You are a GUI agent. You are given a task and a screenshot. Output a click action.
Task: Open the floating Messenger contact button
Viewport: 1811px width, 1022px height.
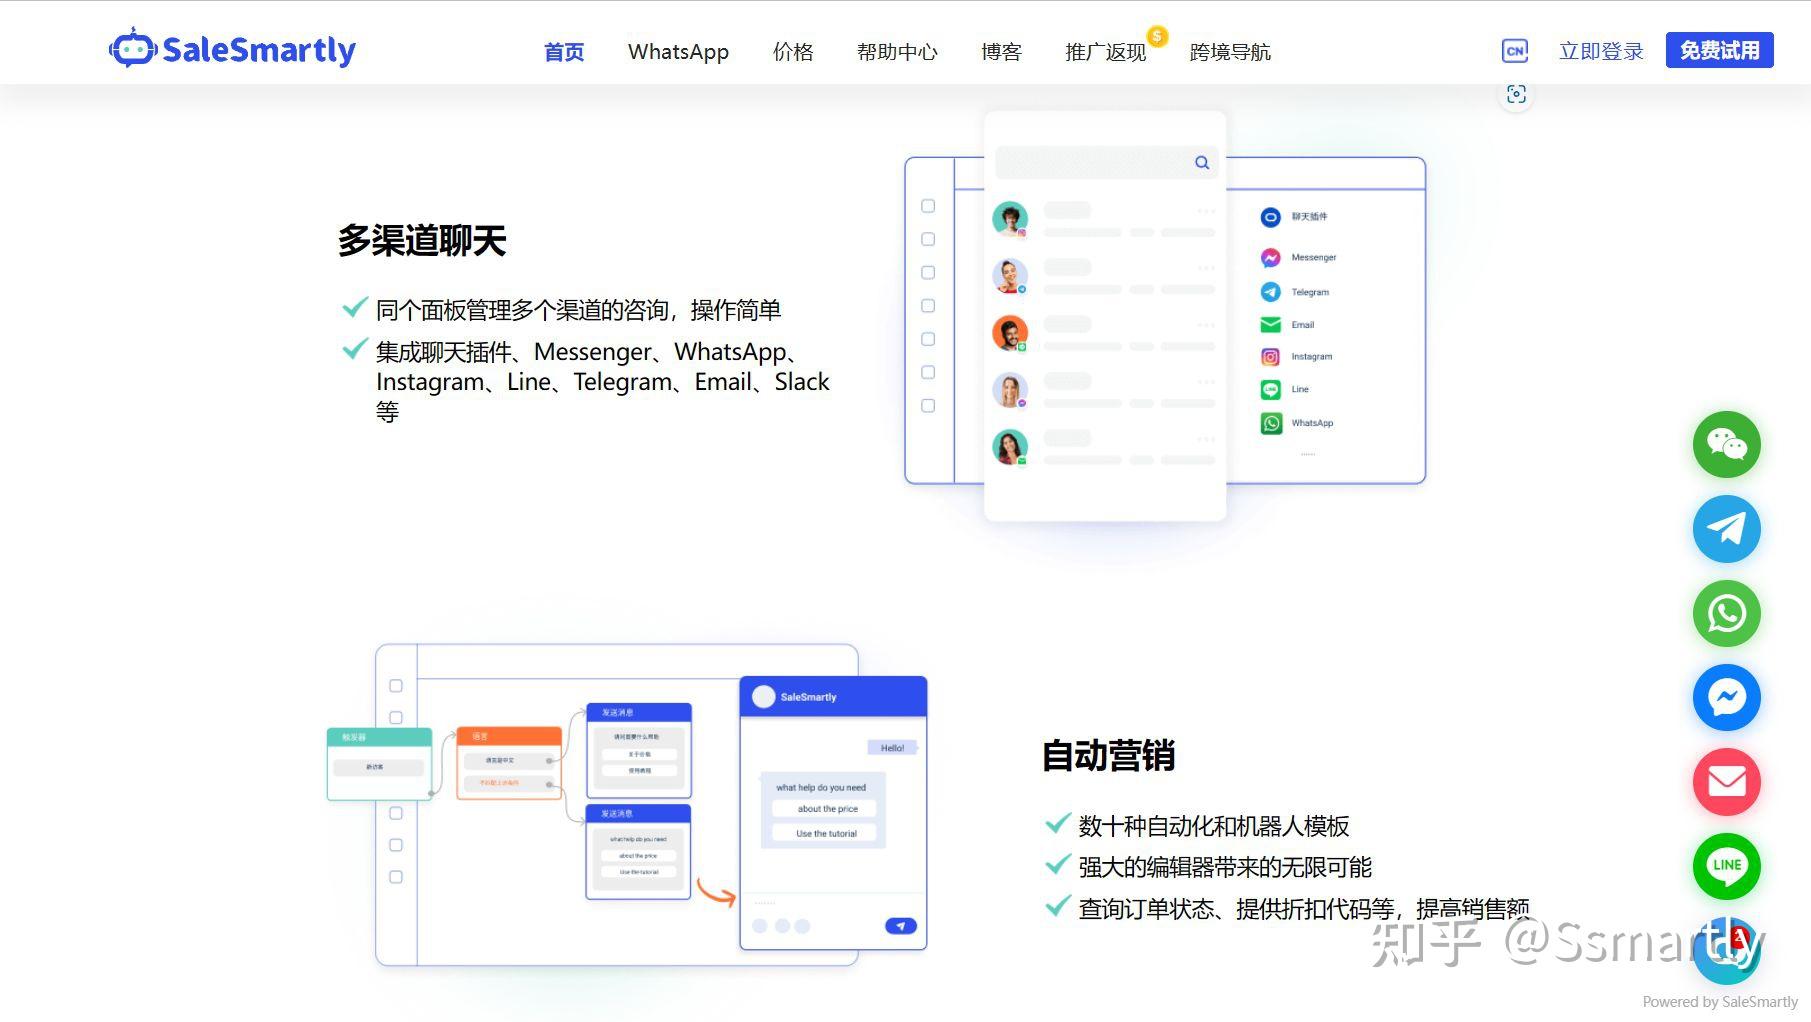click(x=1726, y=697)
